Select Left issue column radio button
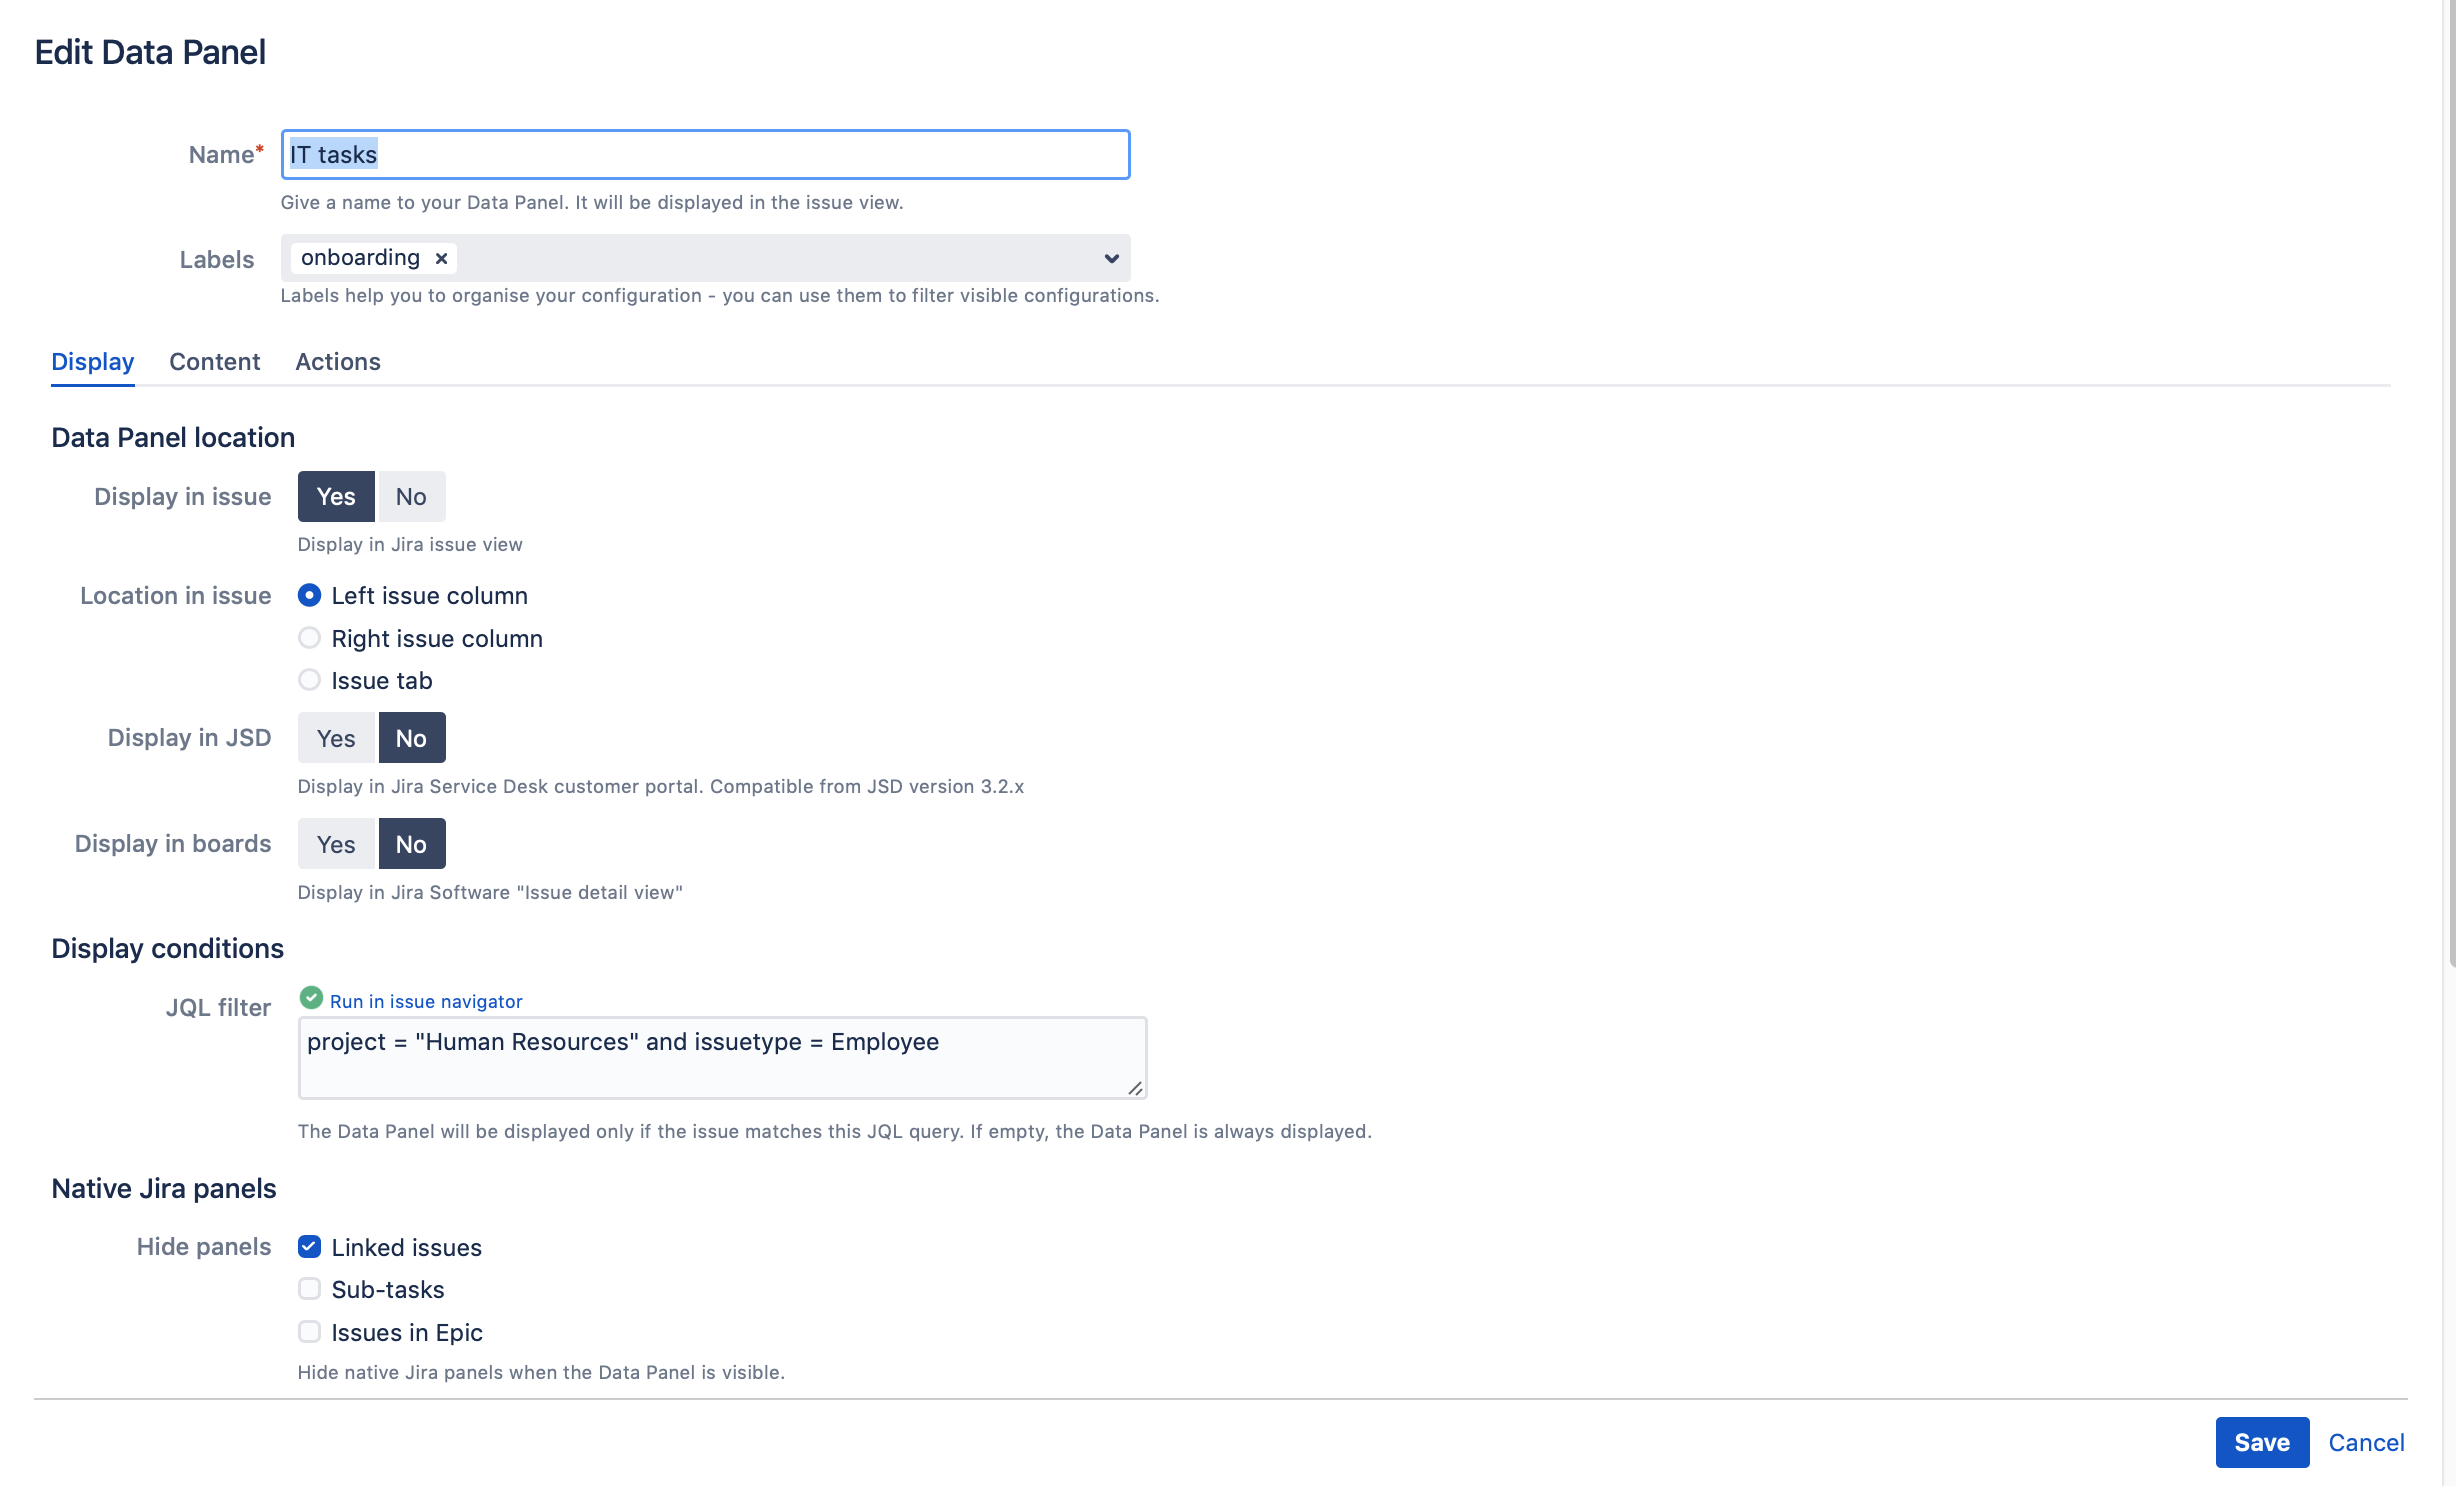Image resolution: width=2456 pixels, height=1486 pixels. pos(310,596)
